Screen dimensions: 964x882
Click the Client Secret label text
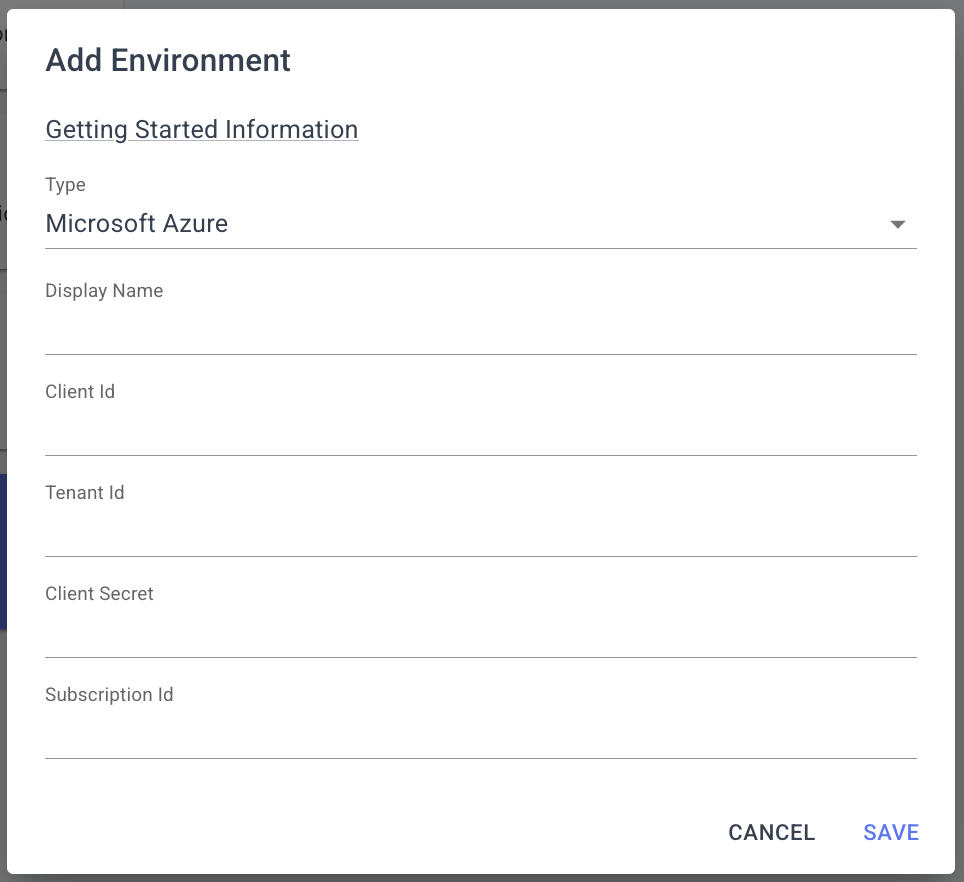[99, 594]
